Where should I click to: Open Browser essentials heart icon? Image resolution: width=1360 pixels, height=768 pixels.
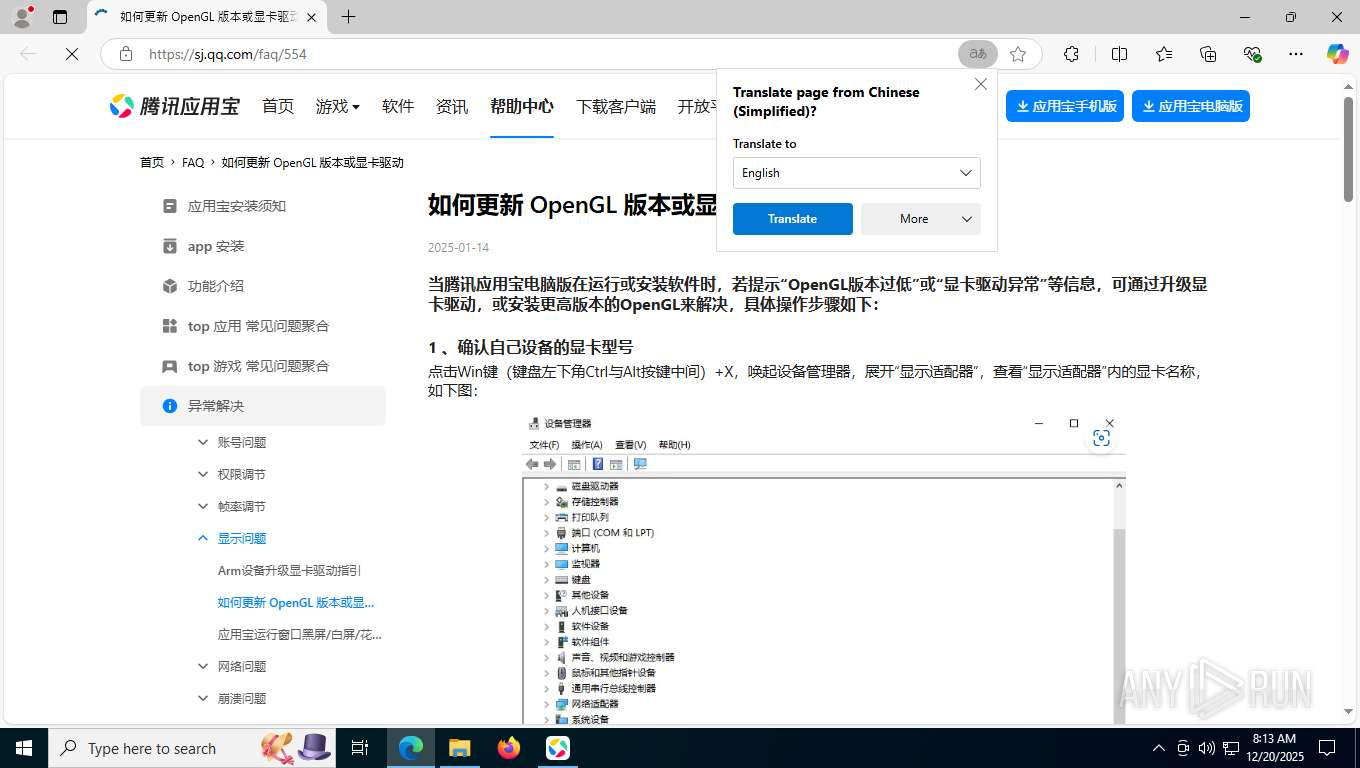pyautogui.click(x=1252, y=54)
